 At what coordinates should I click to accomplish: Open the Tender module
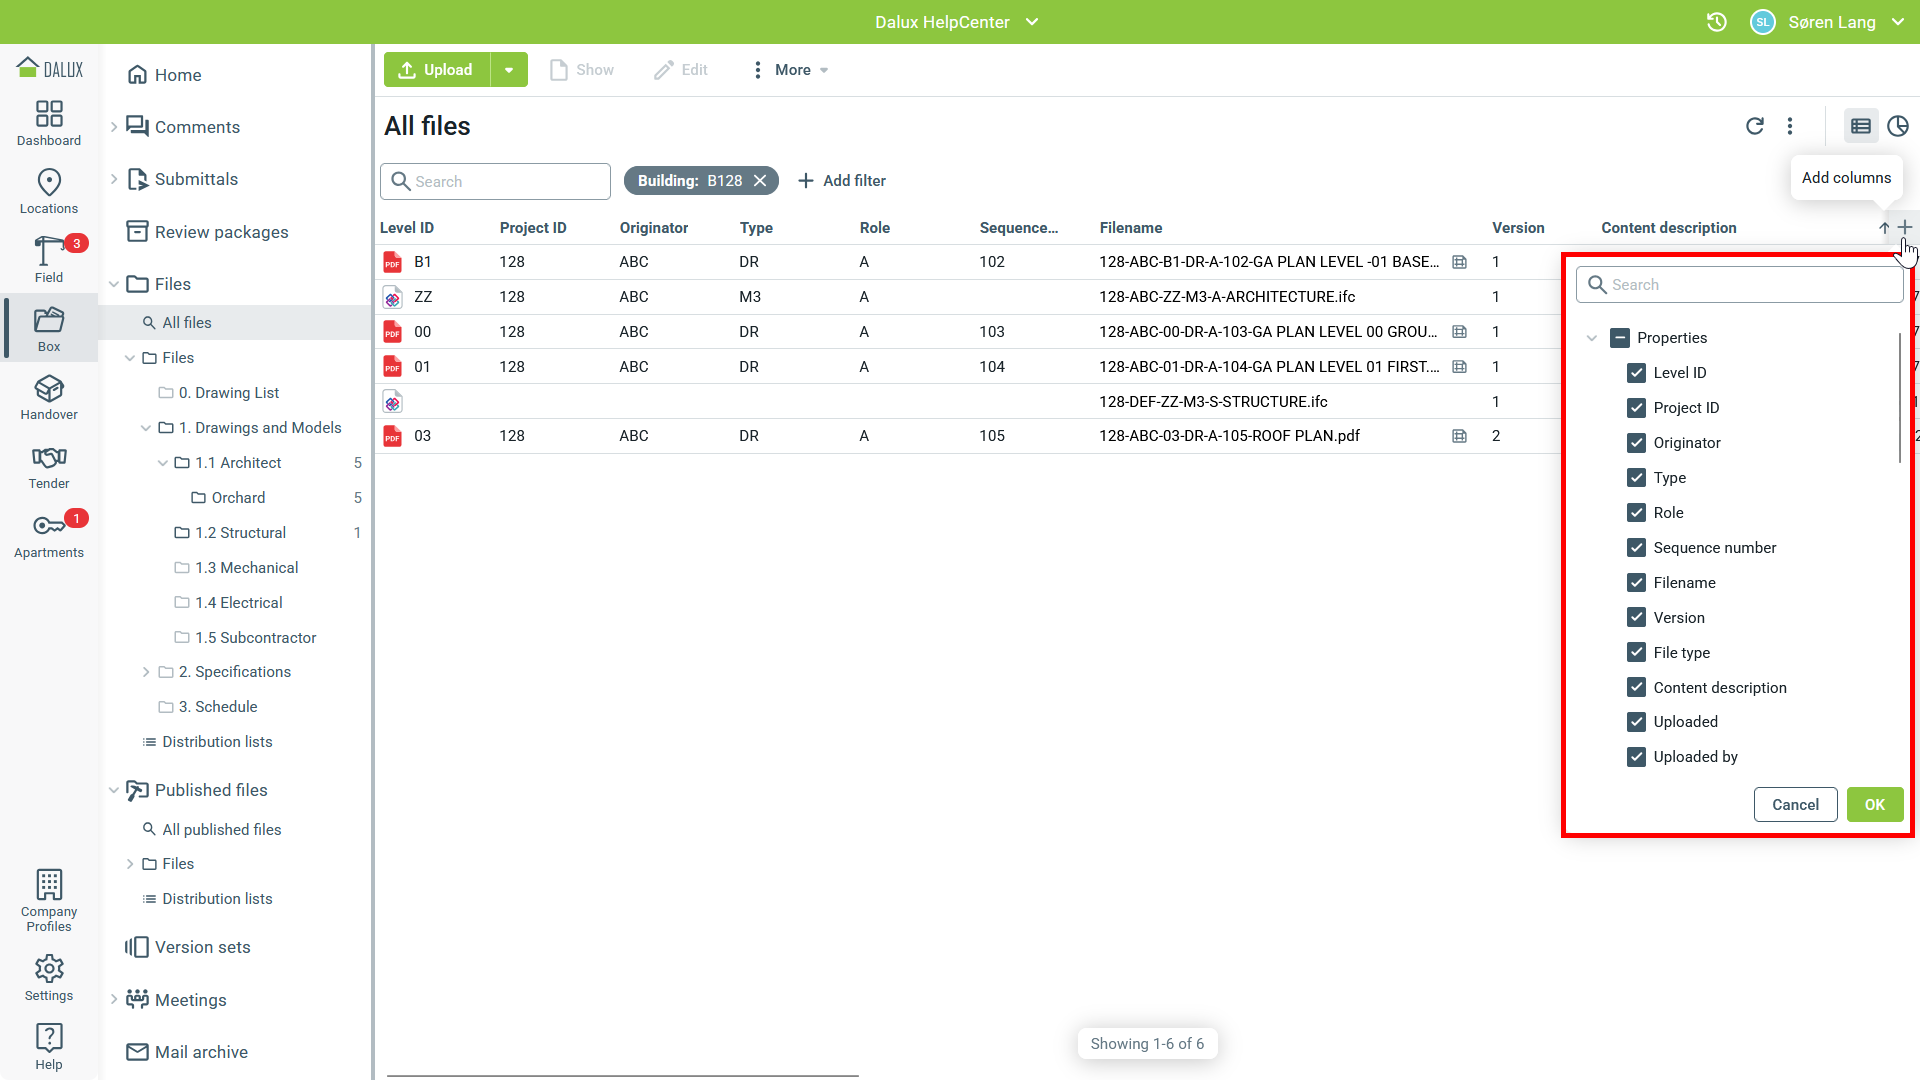(x=49, y=466)
